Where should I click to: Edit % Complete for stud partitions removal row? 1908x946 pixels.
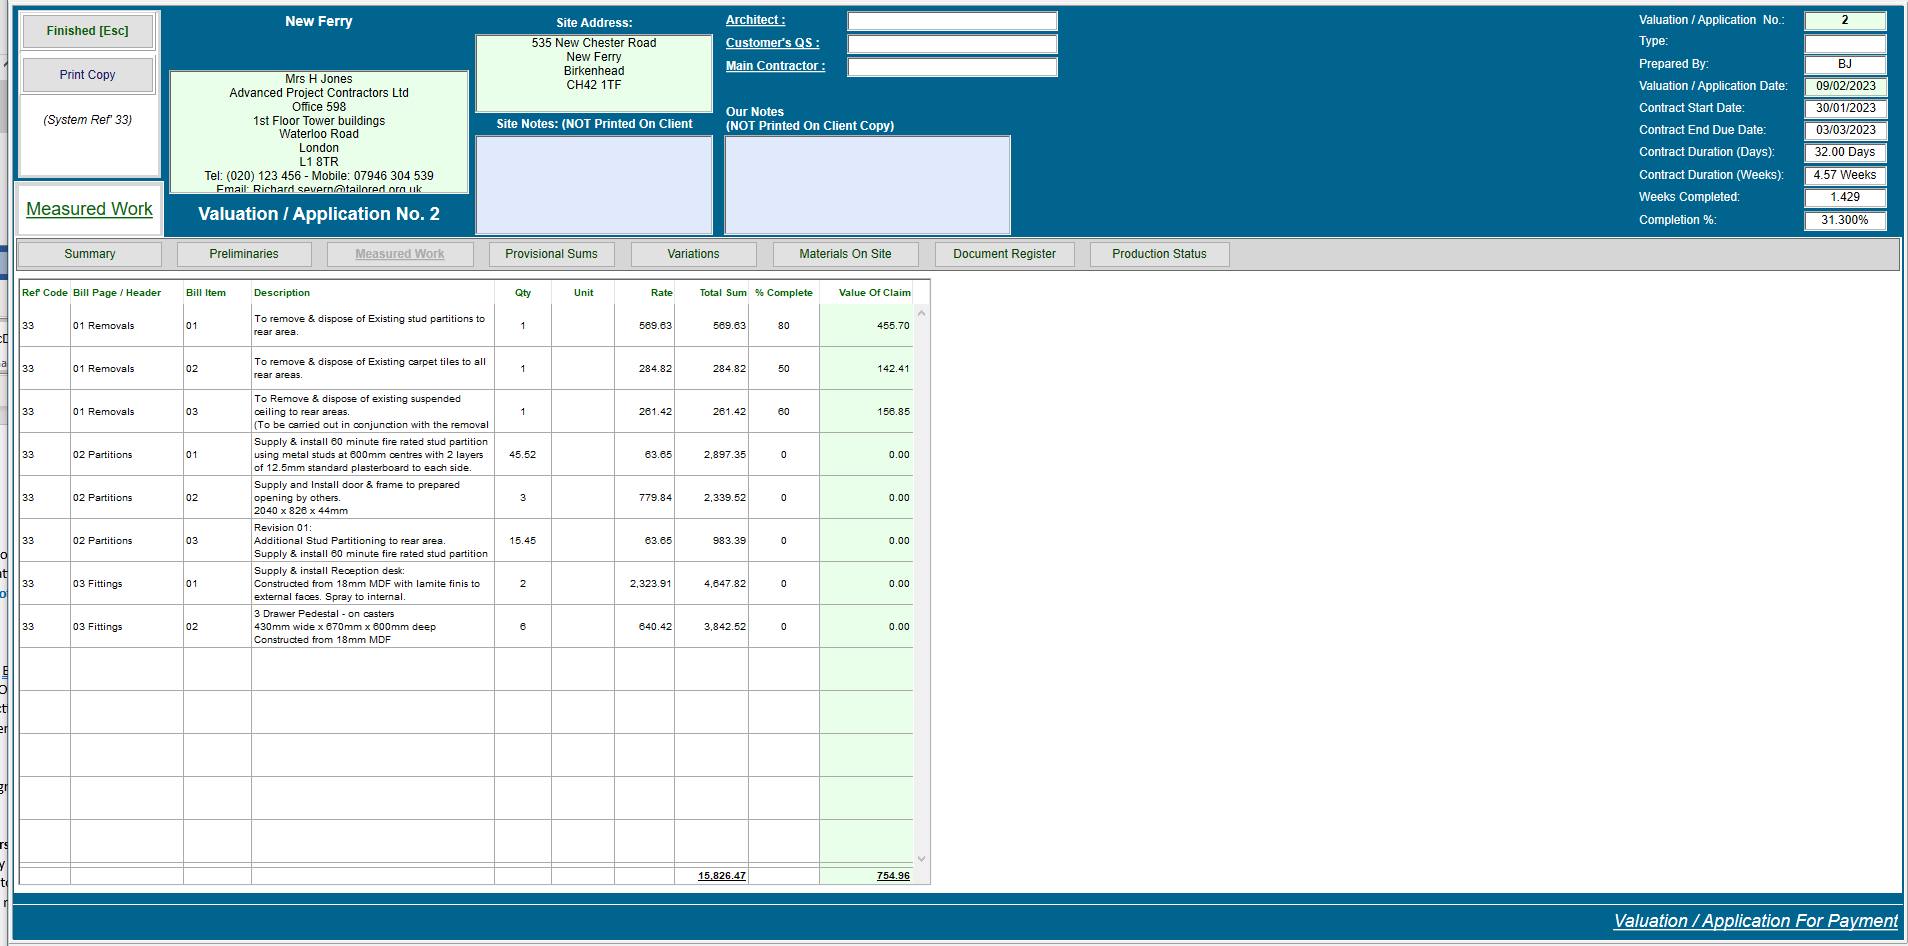[784, 326]
